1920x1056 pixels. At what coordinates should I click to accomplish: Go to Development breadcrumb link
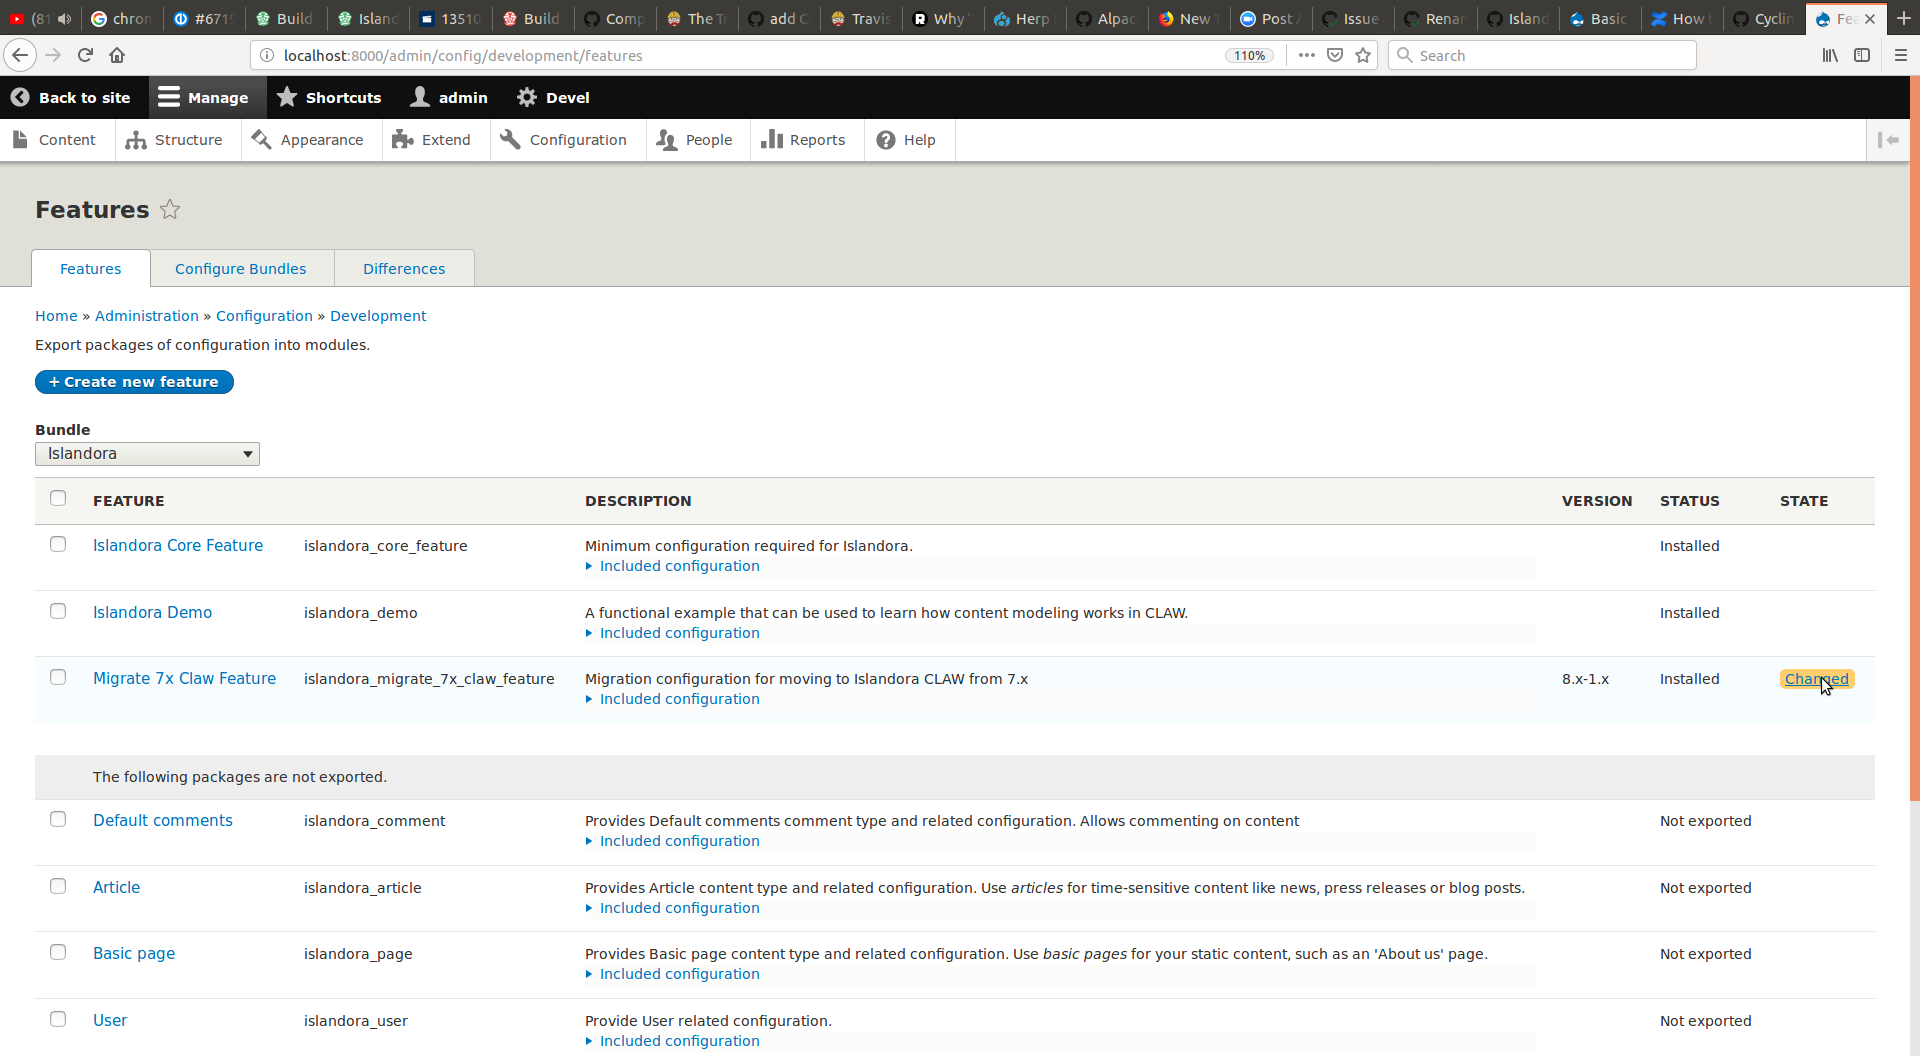coord(378,316)
